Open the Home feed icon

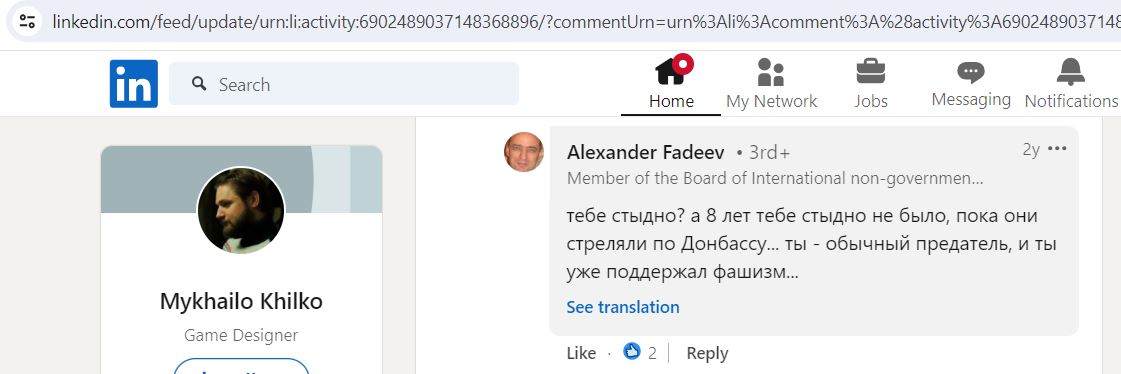pos(673,70)
